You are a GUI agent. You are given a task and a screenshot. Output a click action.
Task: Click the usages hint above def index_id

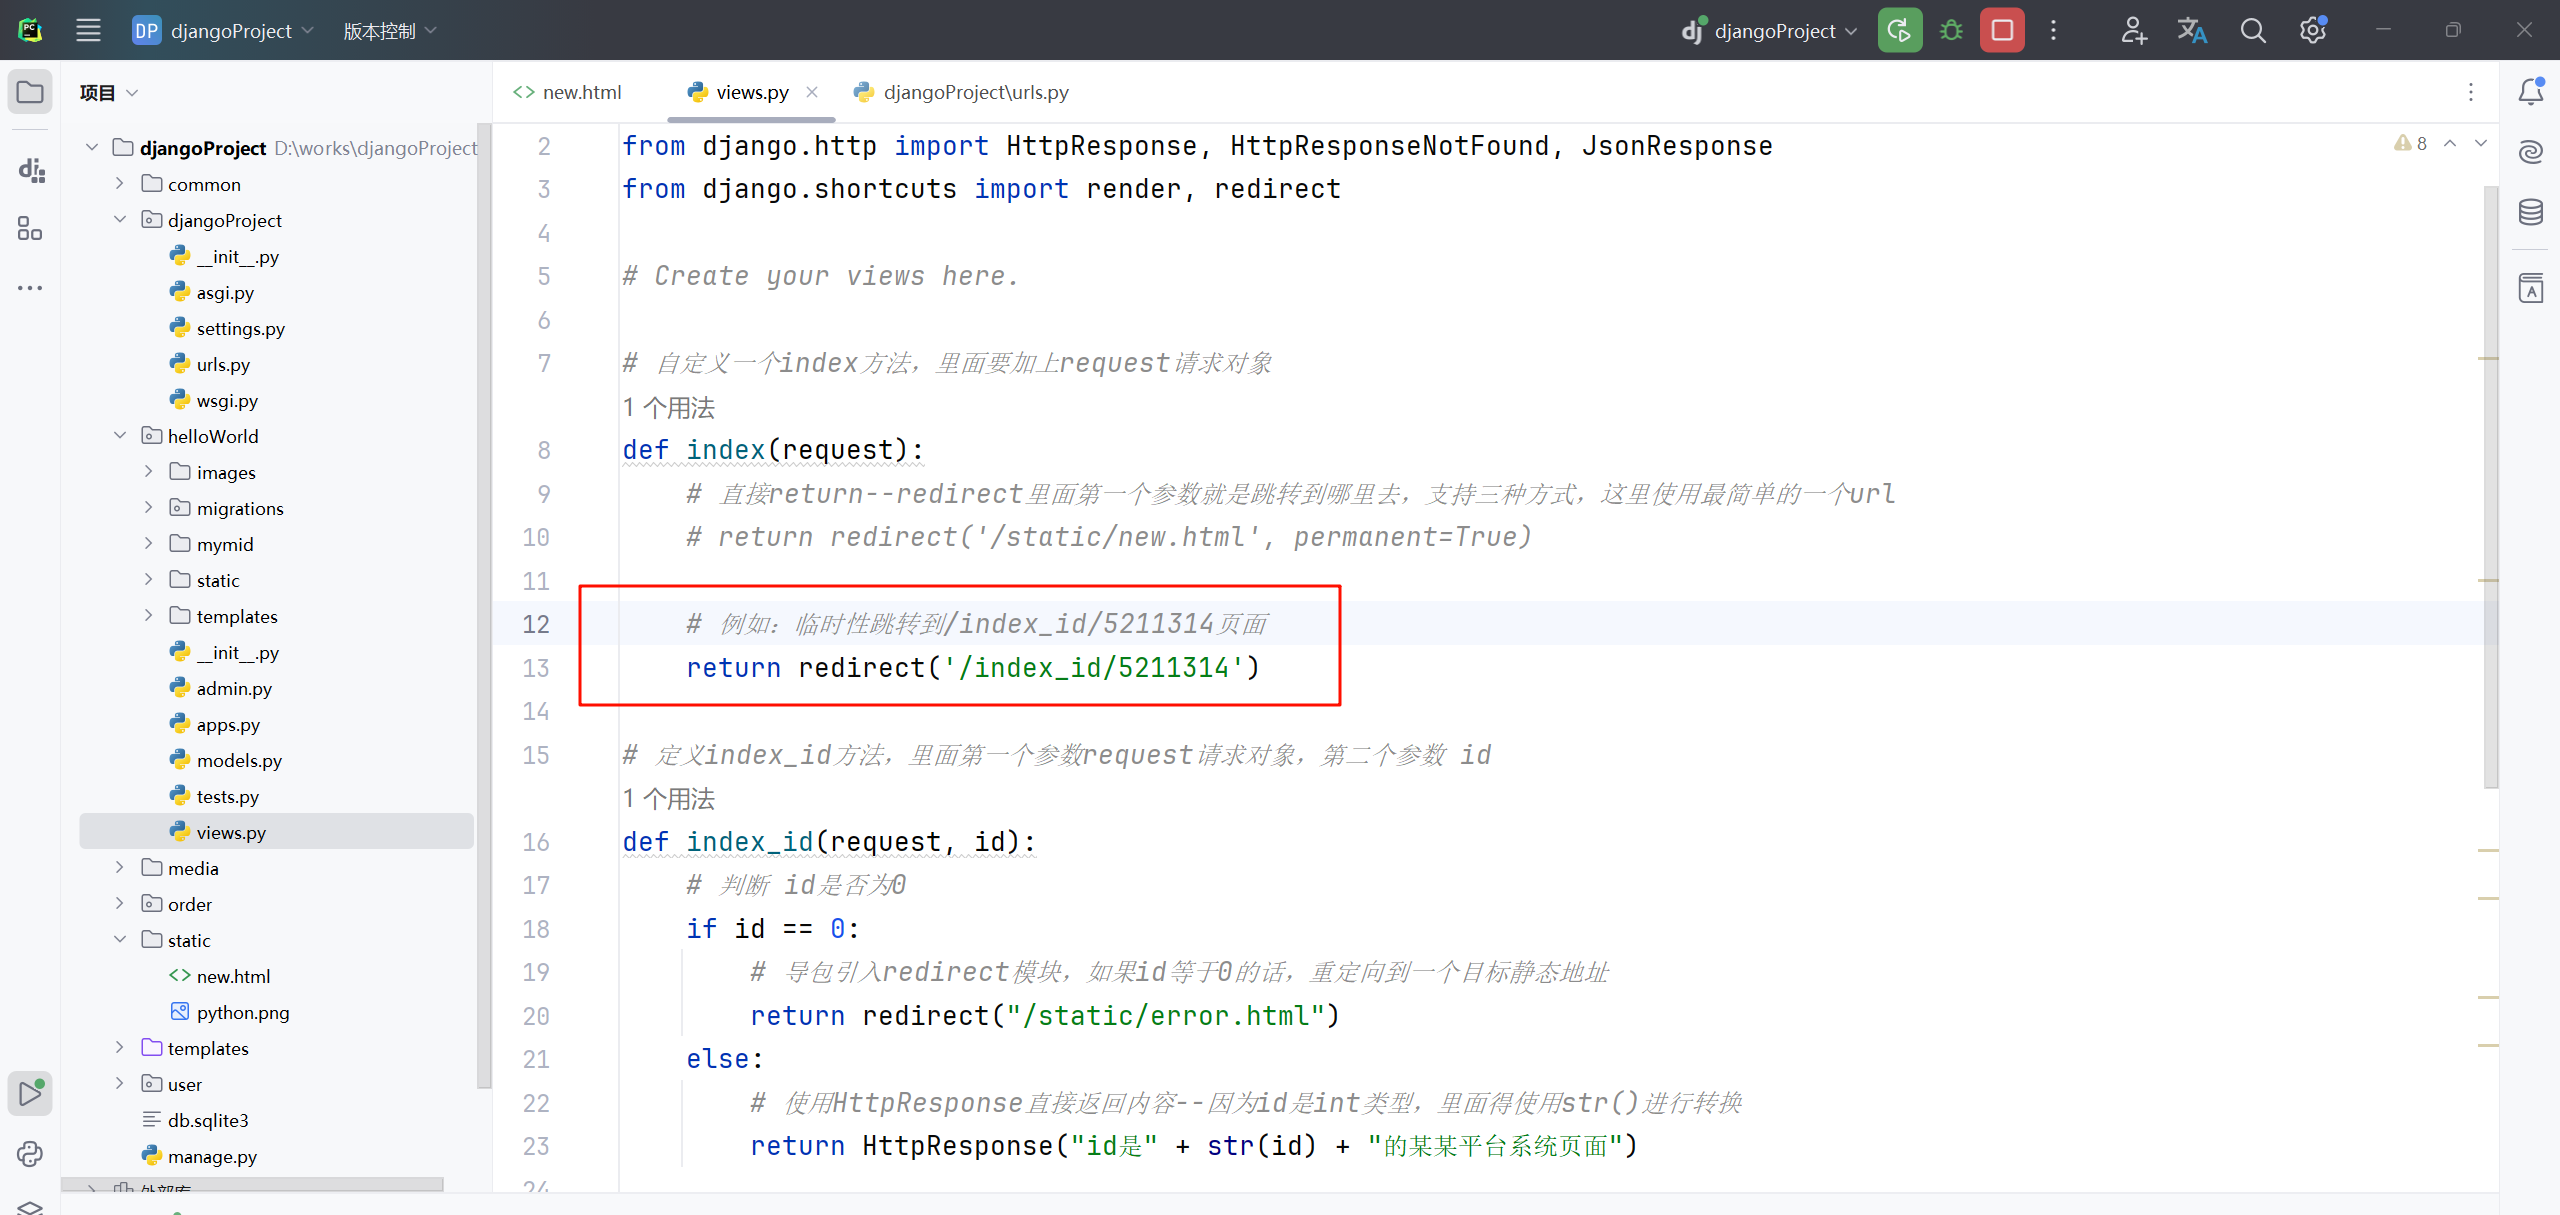pos(669,798)
